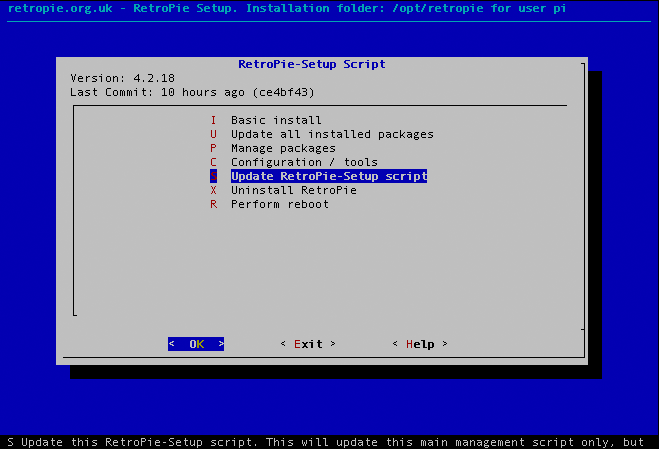Screen dimensions: 659x449
Task: Select the Basic install menu entry
Action: pyautogui.click(x=266, y=120)
